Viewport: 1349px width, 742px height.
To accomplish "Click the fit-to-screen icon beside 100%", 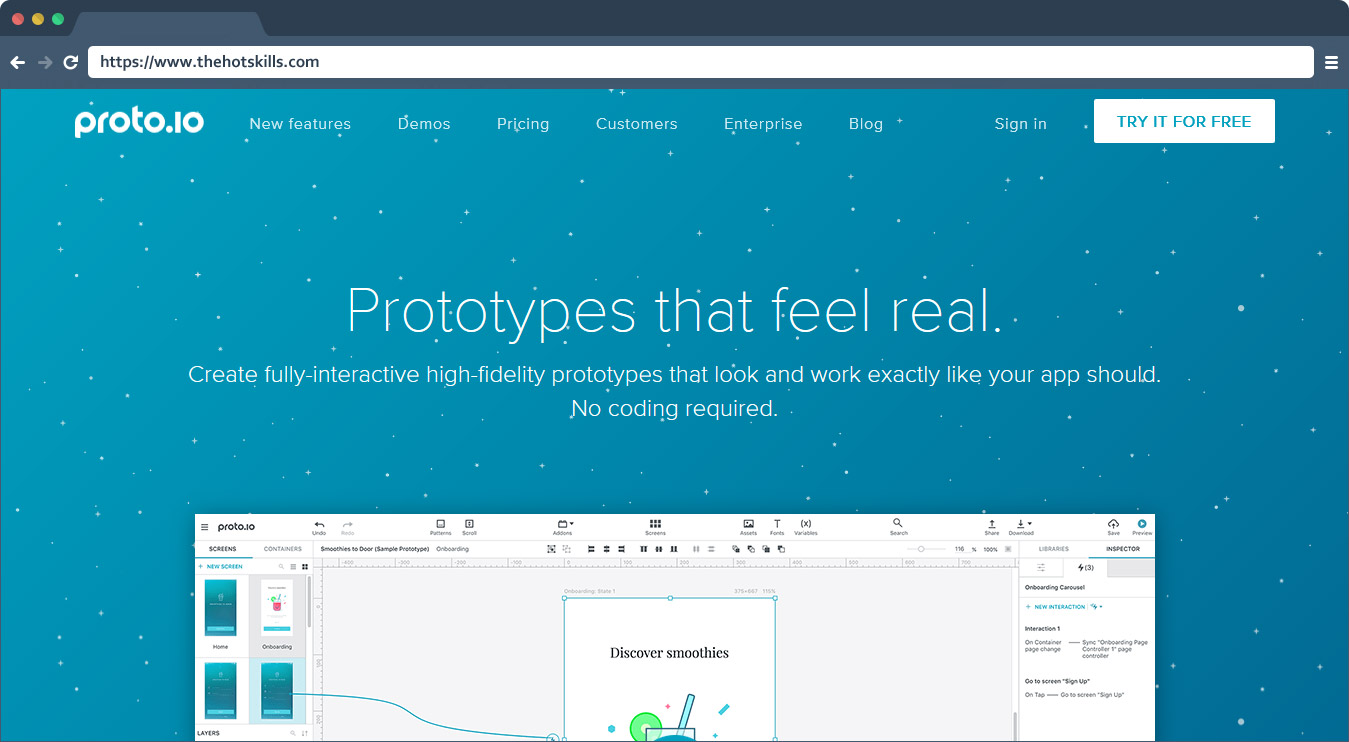I will click(1008, 549).
